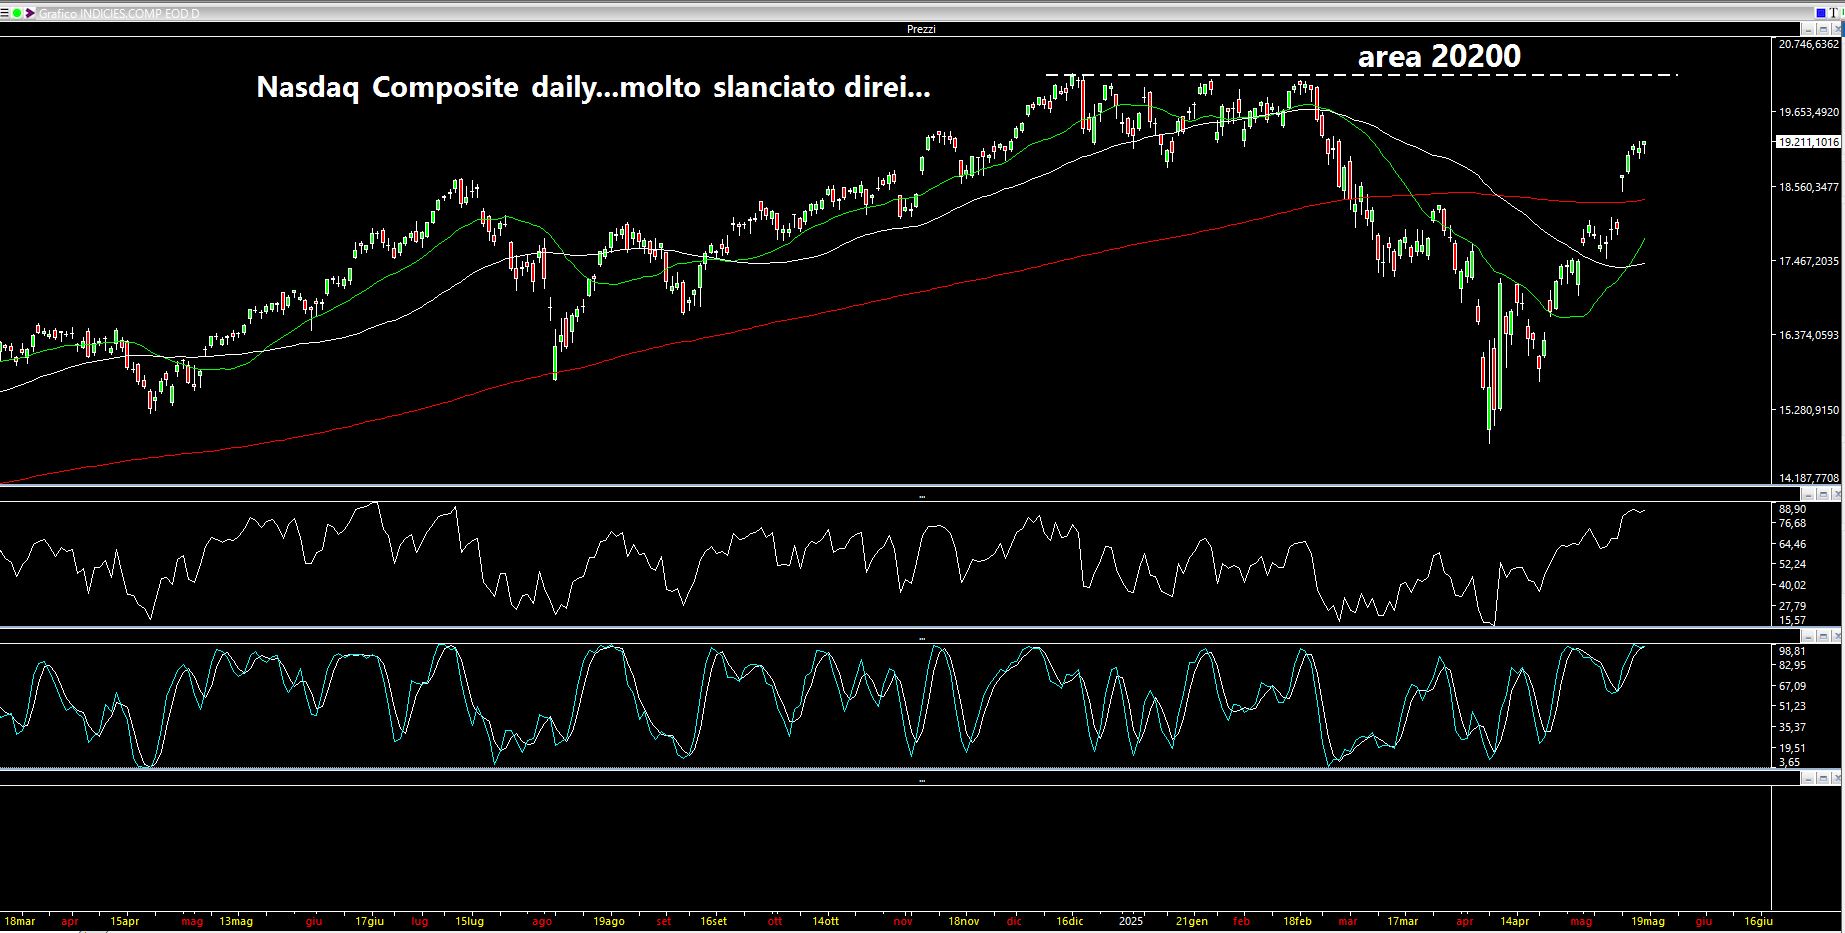This screenshot has height=933, width=1845.
Task: Click the Prezzi panel header label
Action: click(921, 29)
